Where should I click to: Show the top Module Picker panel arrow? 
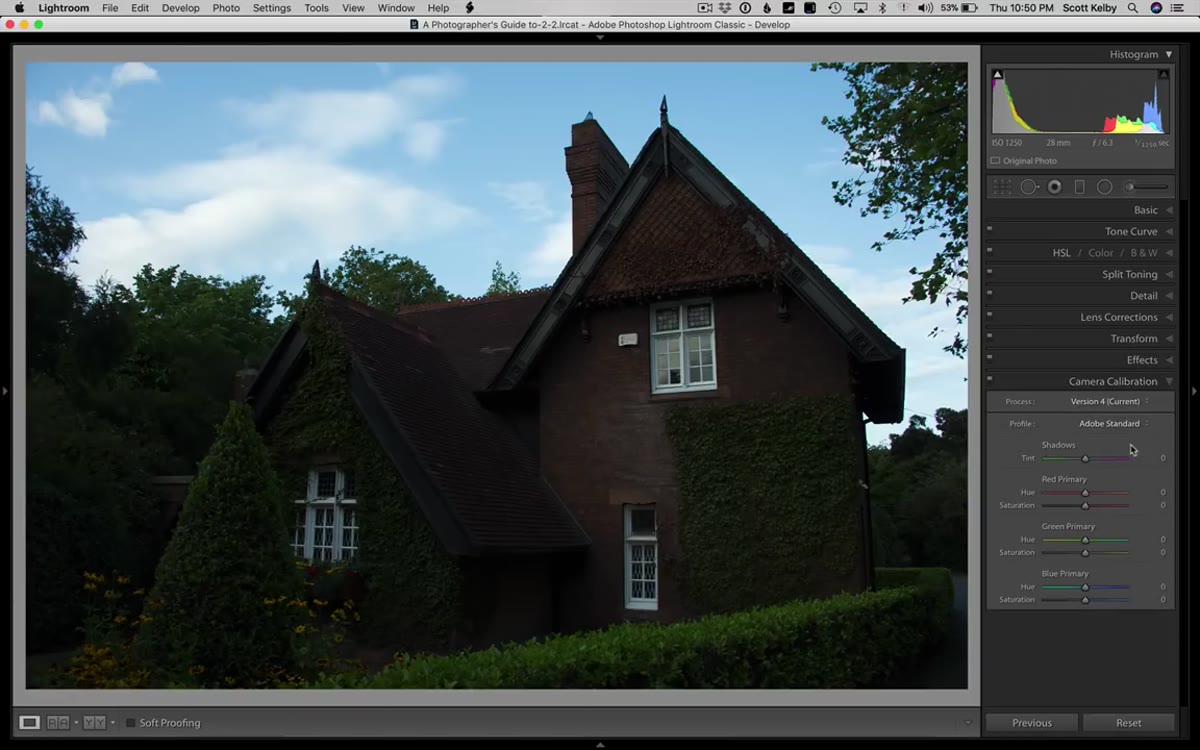pos(600,37)
